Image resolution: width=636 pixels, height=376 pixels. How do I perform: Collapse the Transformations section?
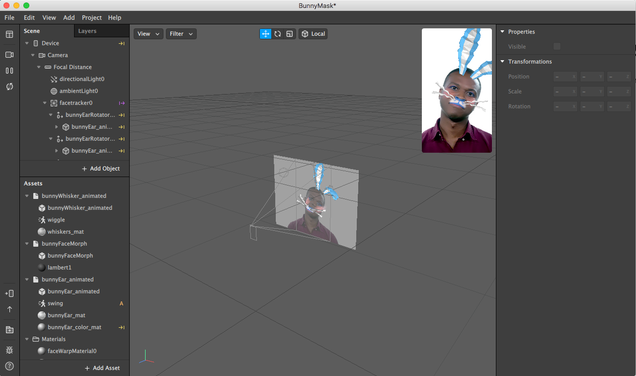[503, 61]
